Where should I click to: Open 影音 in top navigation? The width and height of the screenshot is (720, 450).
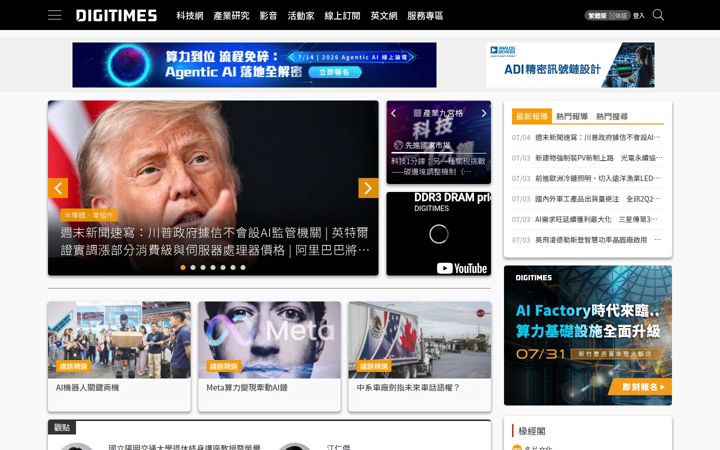268,16
